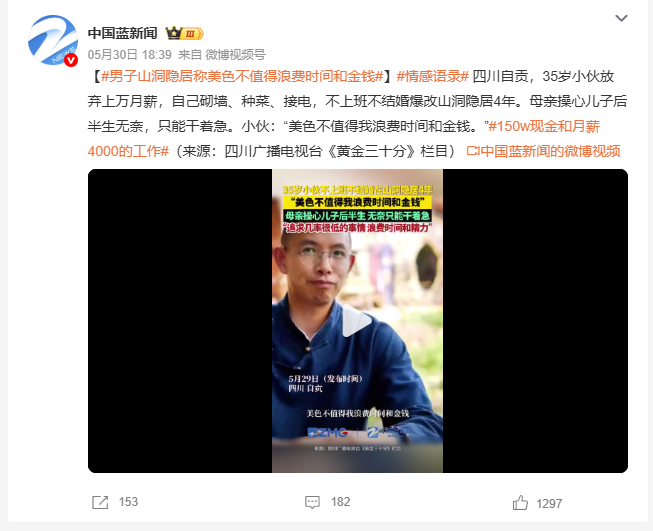Click the repost count 153
The height and width of the screenshot is (531, 653).
pyautogui.click(x=128, y=502)
